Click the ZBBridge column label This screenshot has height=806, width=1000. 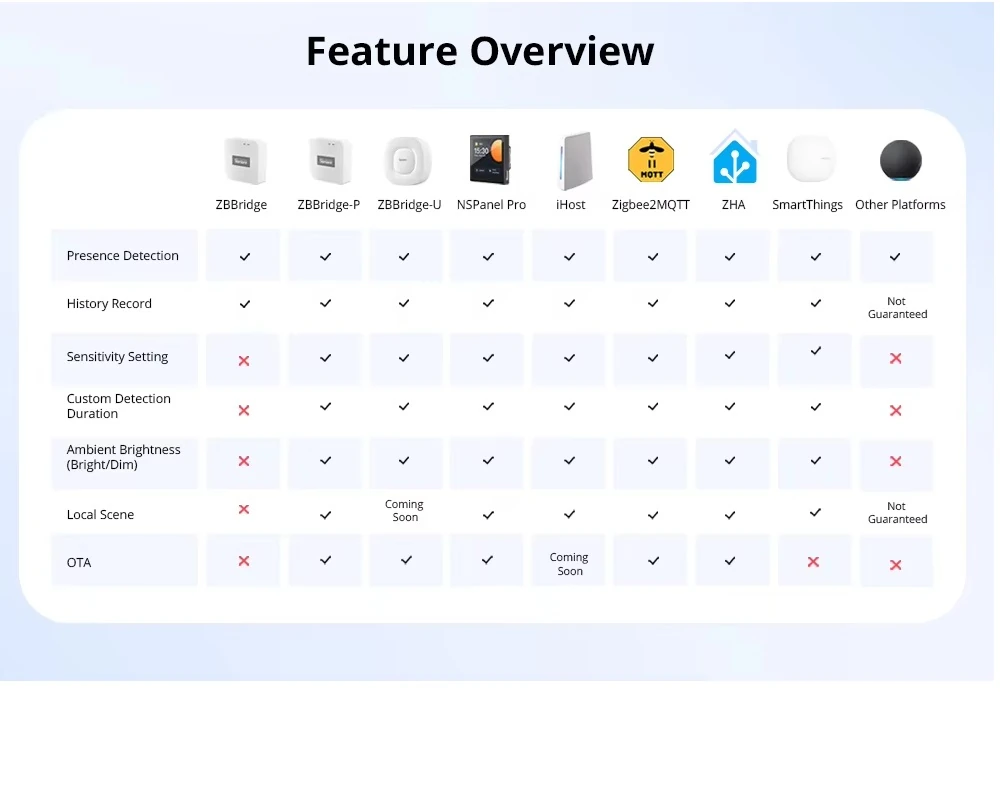(241, 205)
